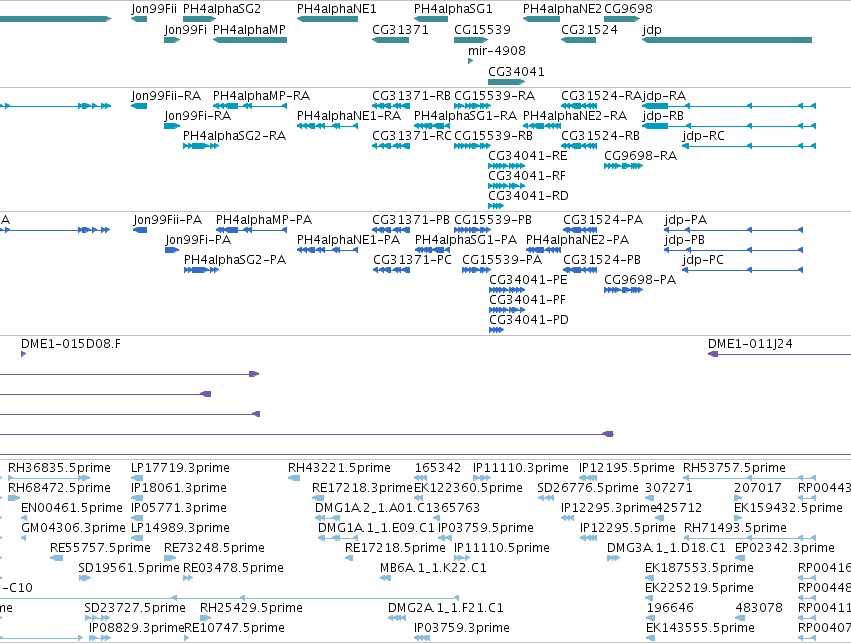This screenshot has width=851, height=643.
Task: Click clone DME1-015D08.F label
Action: (x=71, y=344)
